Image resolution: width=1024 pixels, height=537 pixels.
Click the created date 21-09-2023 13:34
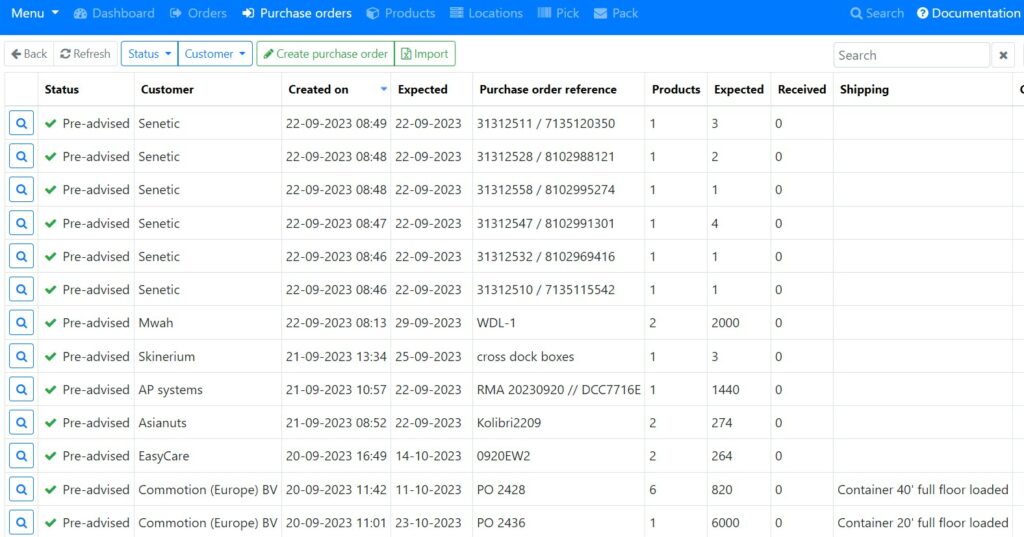(336, 357)
